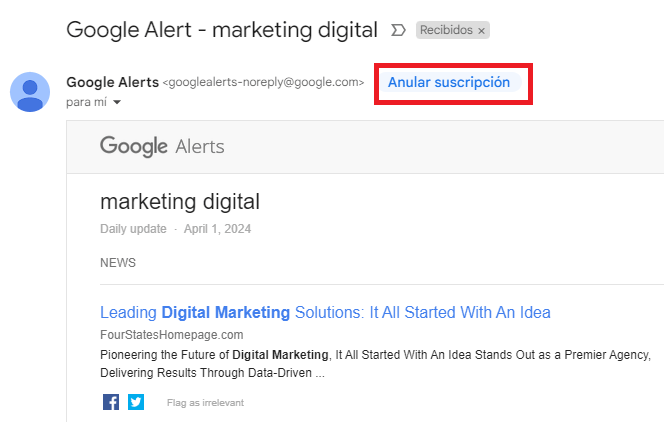Click the 'Daily update' text
The width and height of the screenshot is (664, 422).
click(134, 229)
